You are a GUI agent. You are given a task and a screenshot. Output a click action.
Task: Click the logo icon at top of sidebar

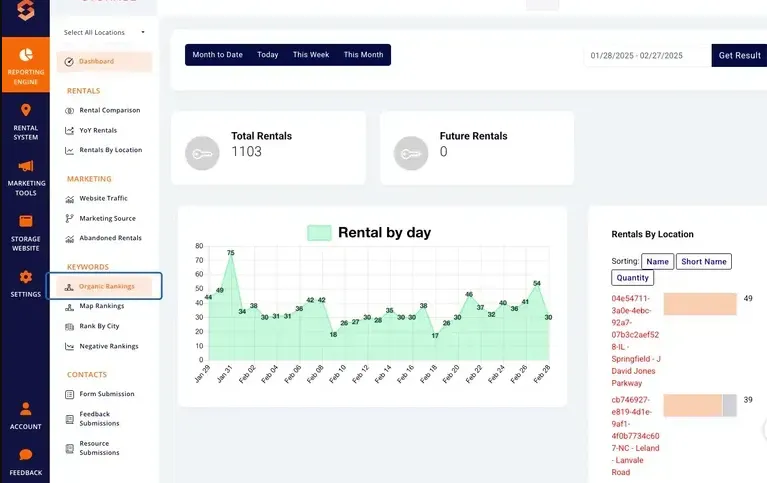point(25,10)
